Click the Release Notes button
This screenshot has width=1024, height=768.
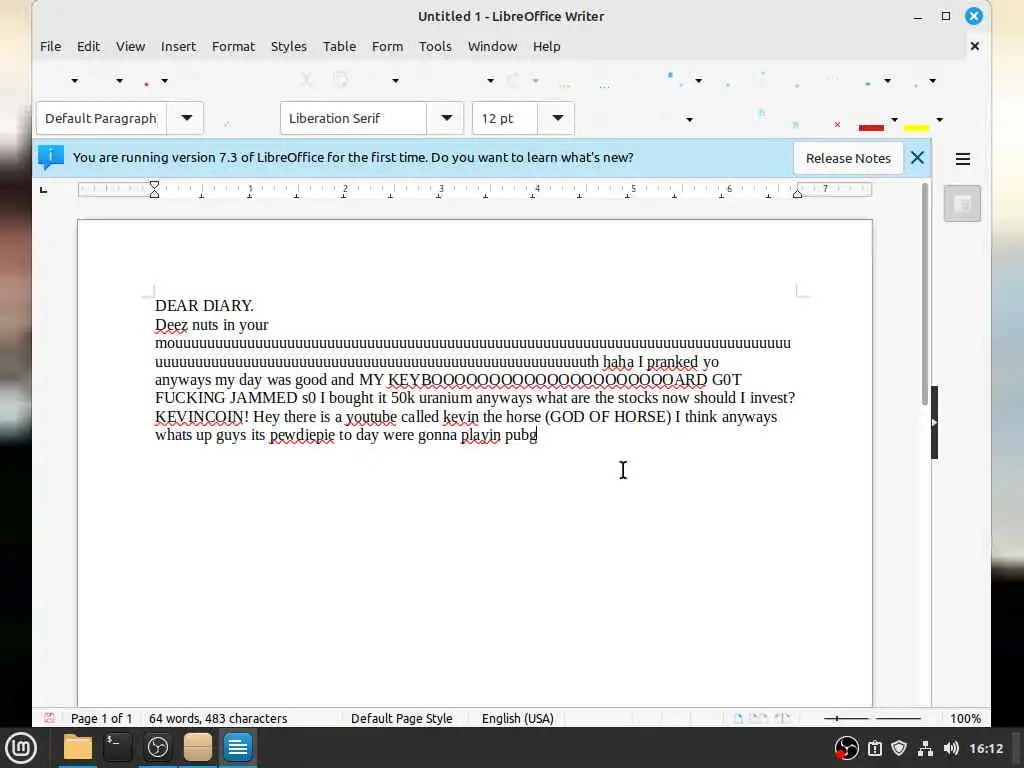[848, 158]
